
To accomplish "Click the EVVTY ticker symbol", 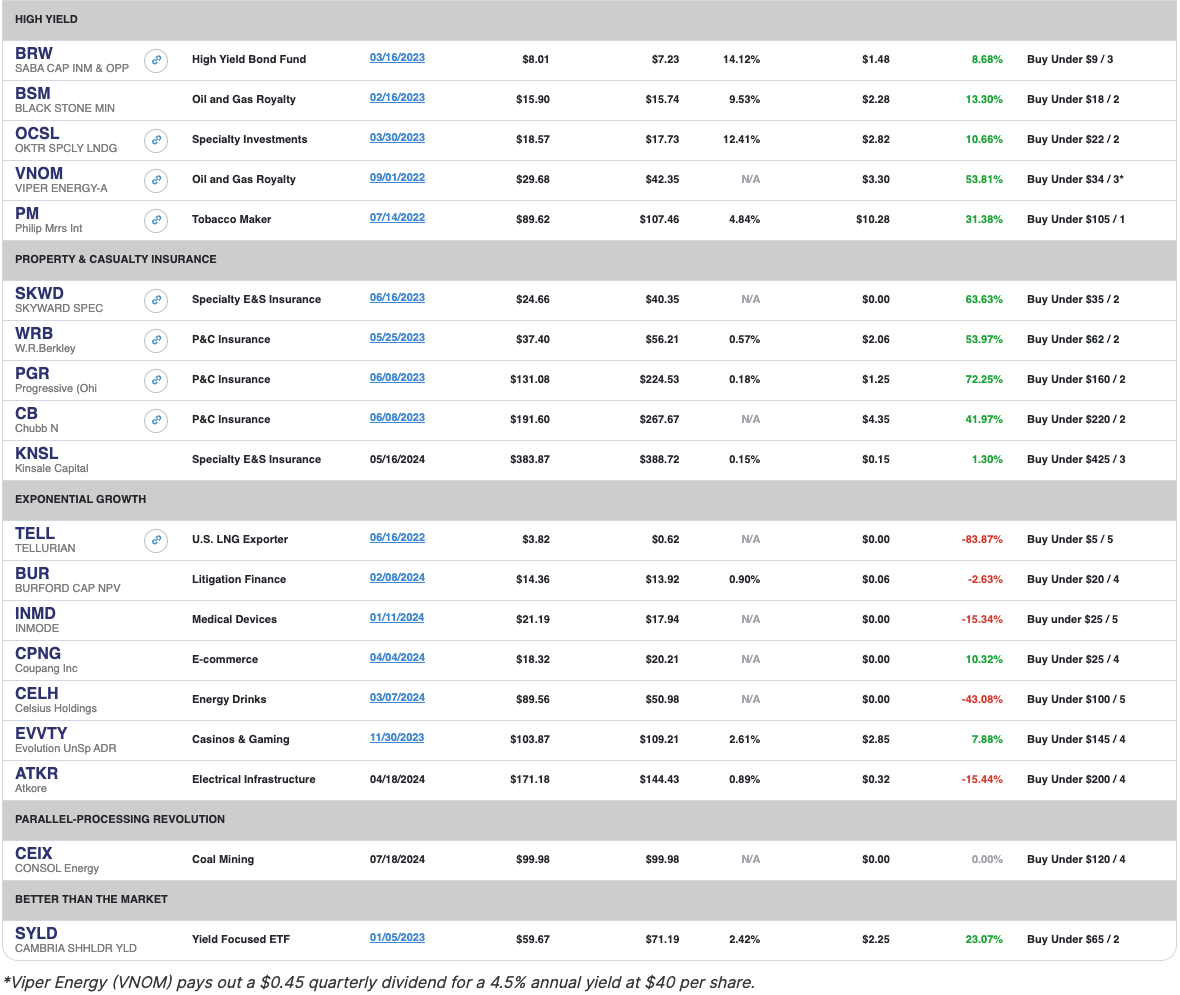I will 41,733.
